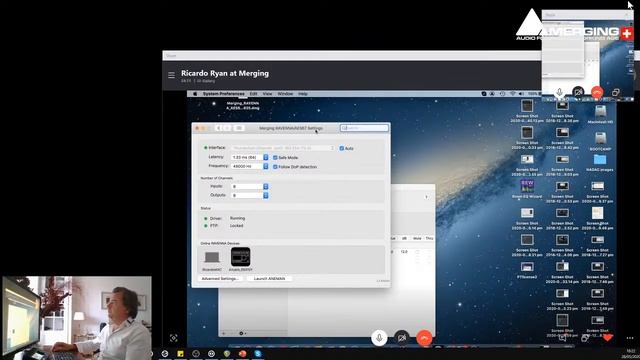Open the yellow sticky notes taskbar icon
640x360 pixels.
click(180, 353)
